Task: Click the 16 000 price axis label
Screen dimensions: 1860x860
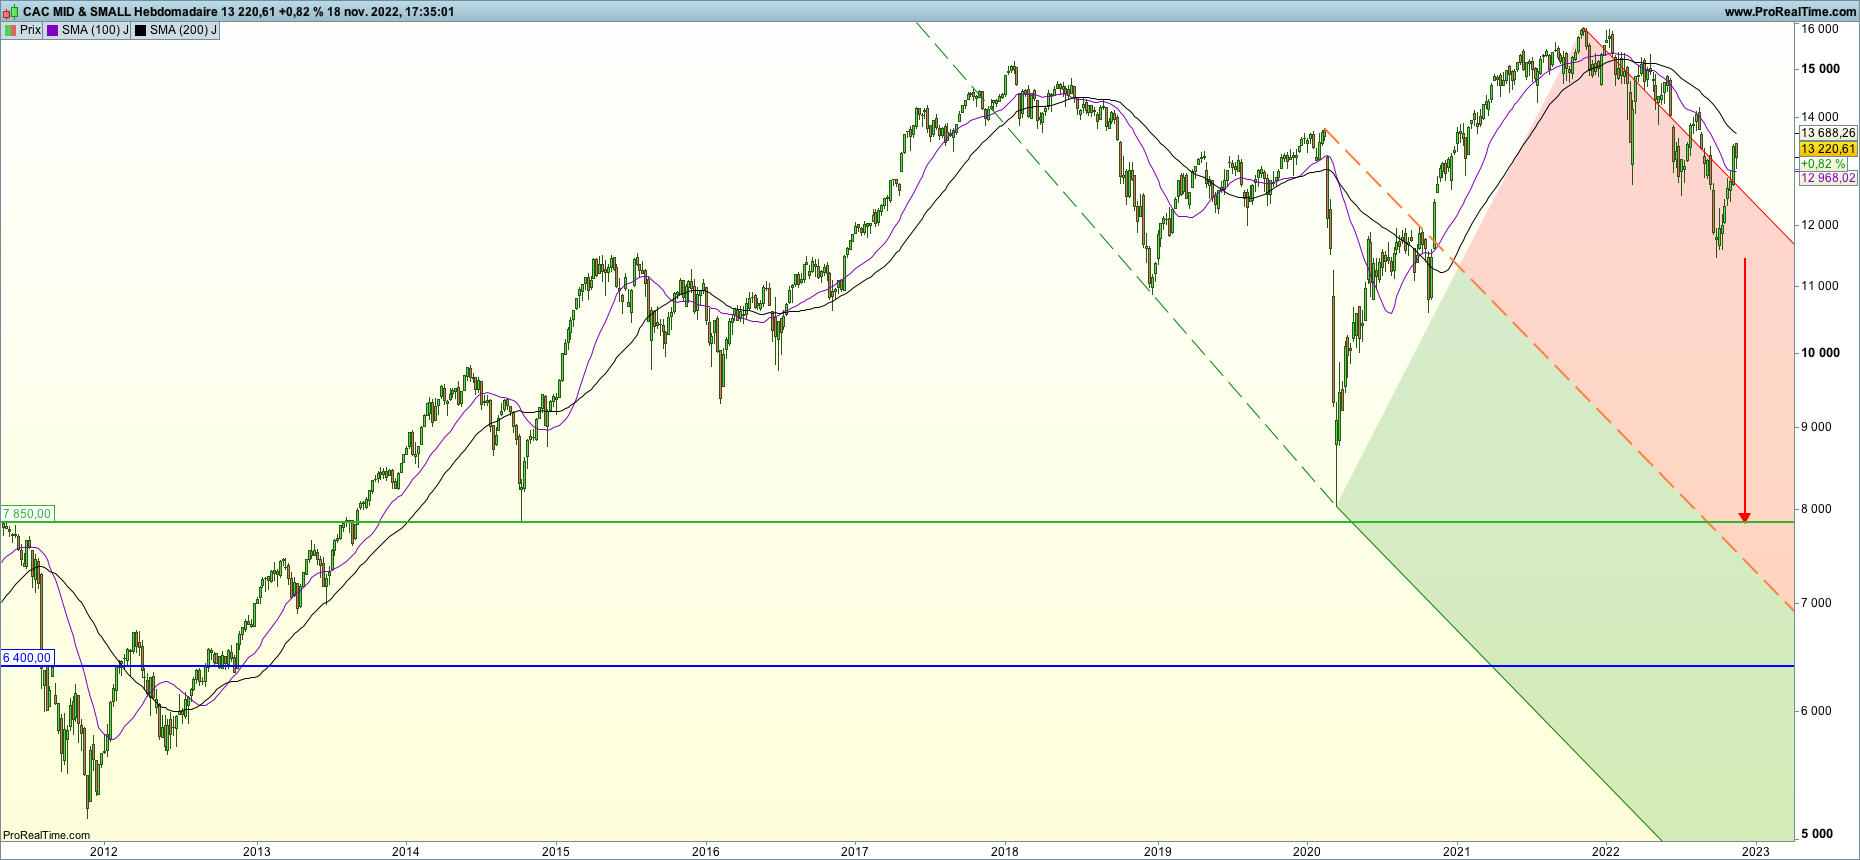Action: (1820, 29)
